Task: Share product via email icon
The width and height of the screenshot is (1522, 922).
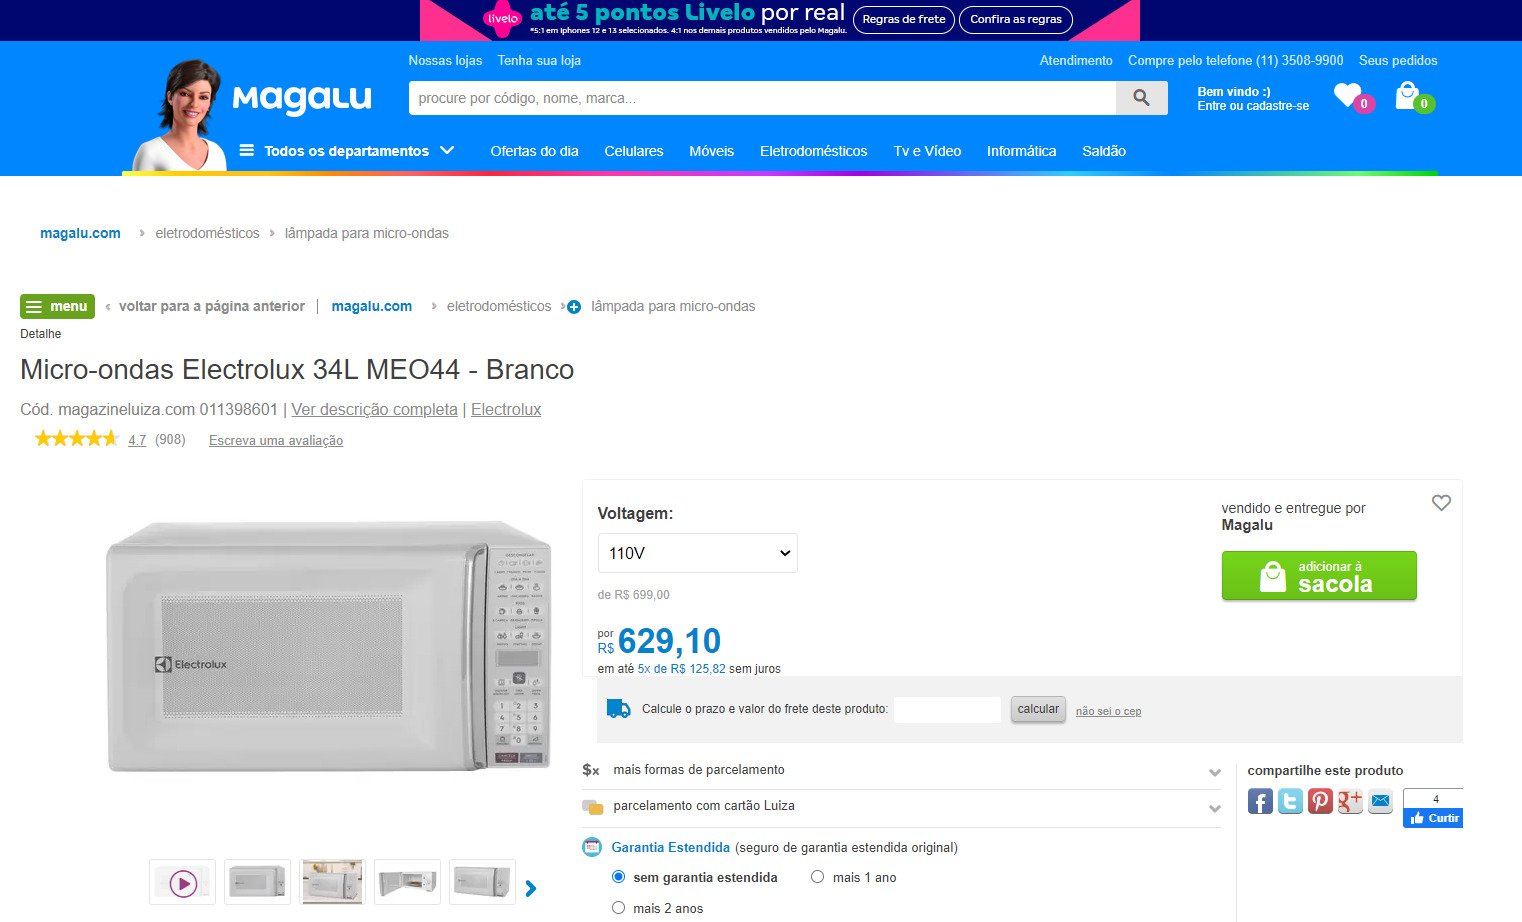Action: pyautogui.click(x=1380, y=801)
